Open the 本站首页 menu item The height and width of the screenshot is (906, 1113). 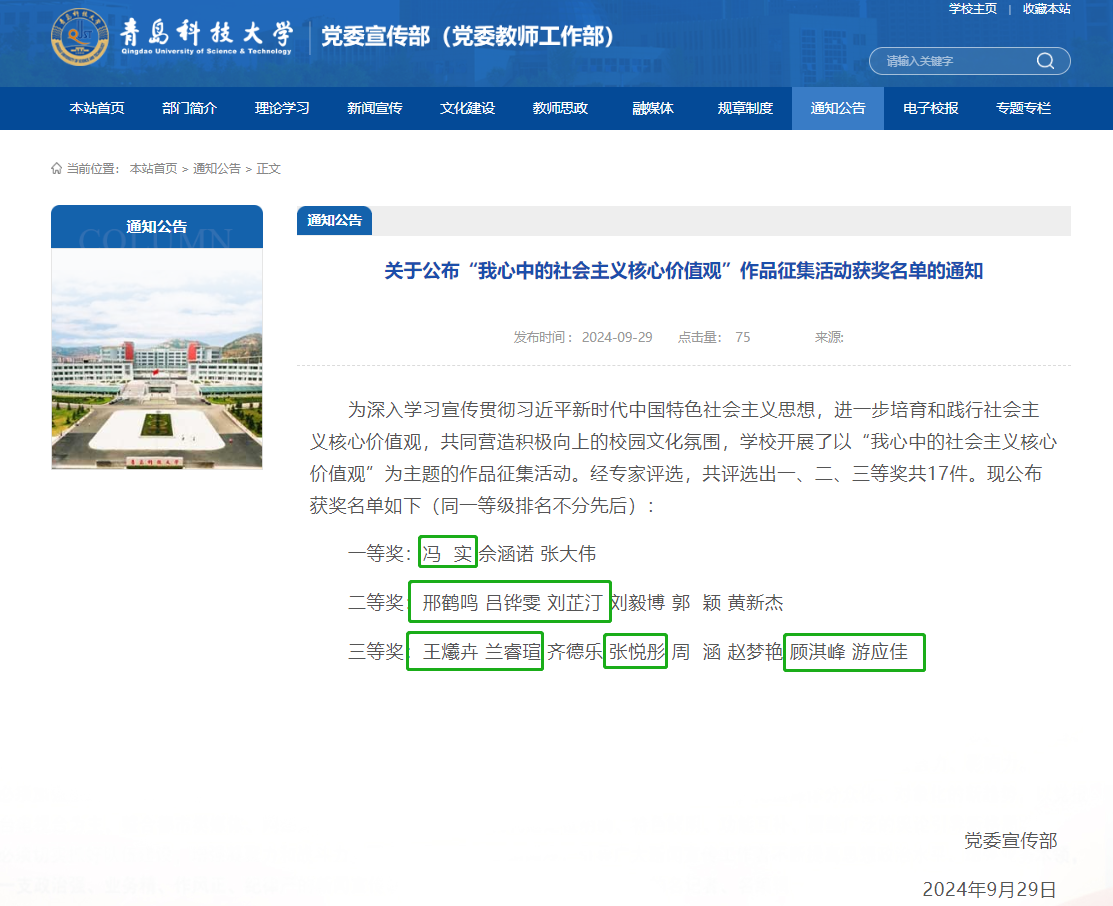(97, 108)
